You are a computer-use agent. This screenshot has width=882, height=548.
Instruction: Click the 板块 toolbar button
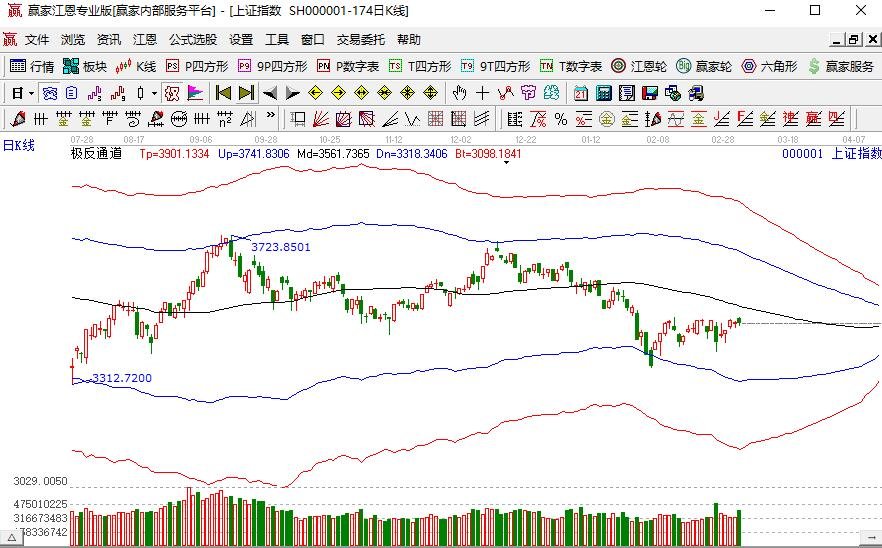[85, 66]
